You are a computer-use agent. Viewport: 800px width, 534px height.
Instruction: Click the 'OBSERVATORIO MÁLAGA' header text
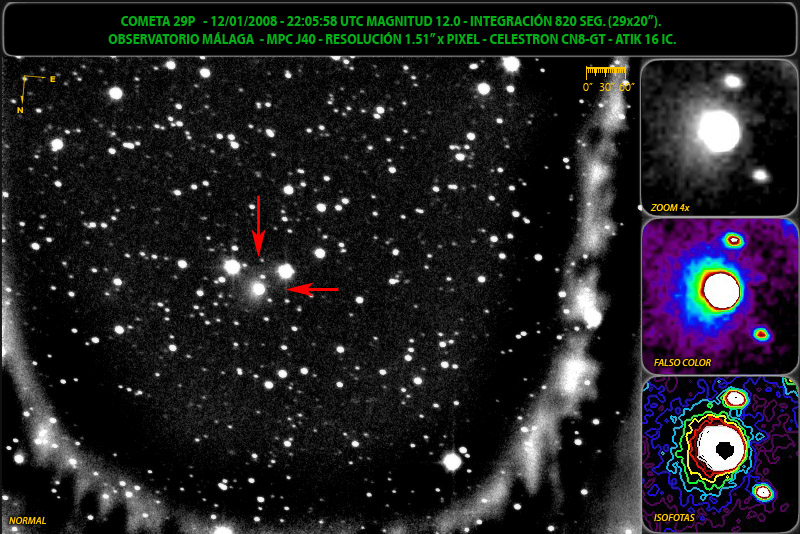click(181, 39)
